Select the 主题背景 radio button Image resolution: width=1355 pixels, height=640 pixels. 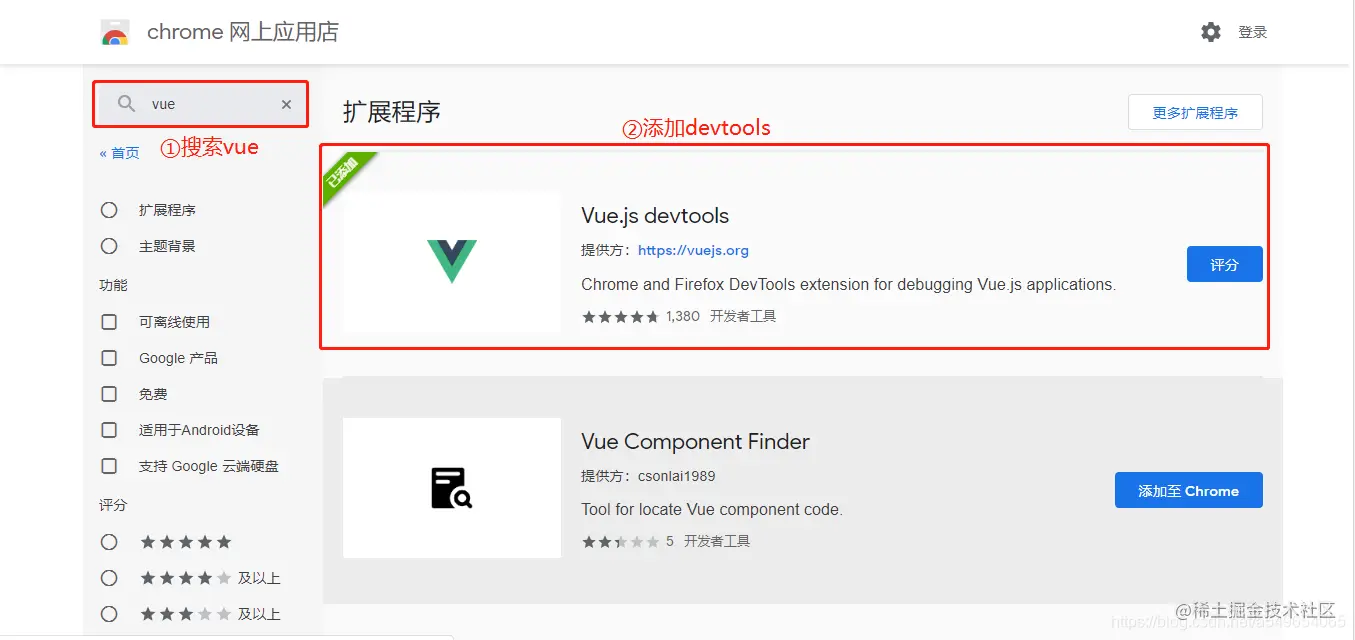tap(109, 246)
